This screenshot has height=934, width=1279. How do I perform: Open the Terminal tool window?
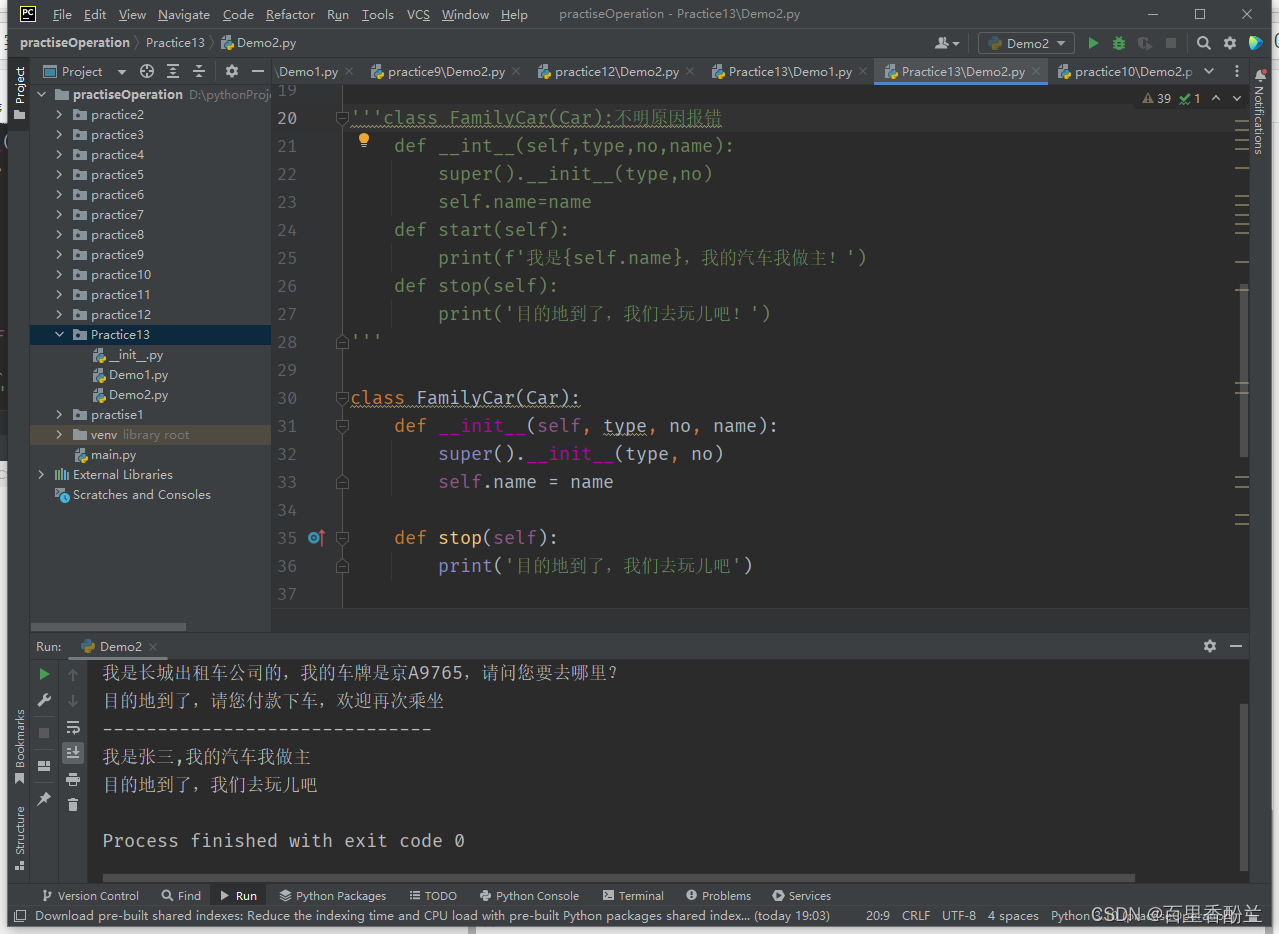click(x=633, y=896)
